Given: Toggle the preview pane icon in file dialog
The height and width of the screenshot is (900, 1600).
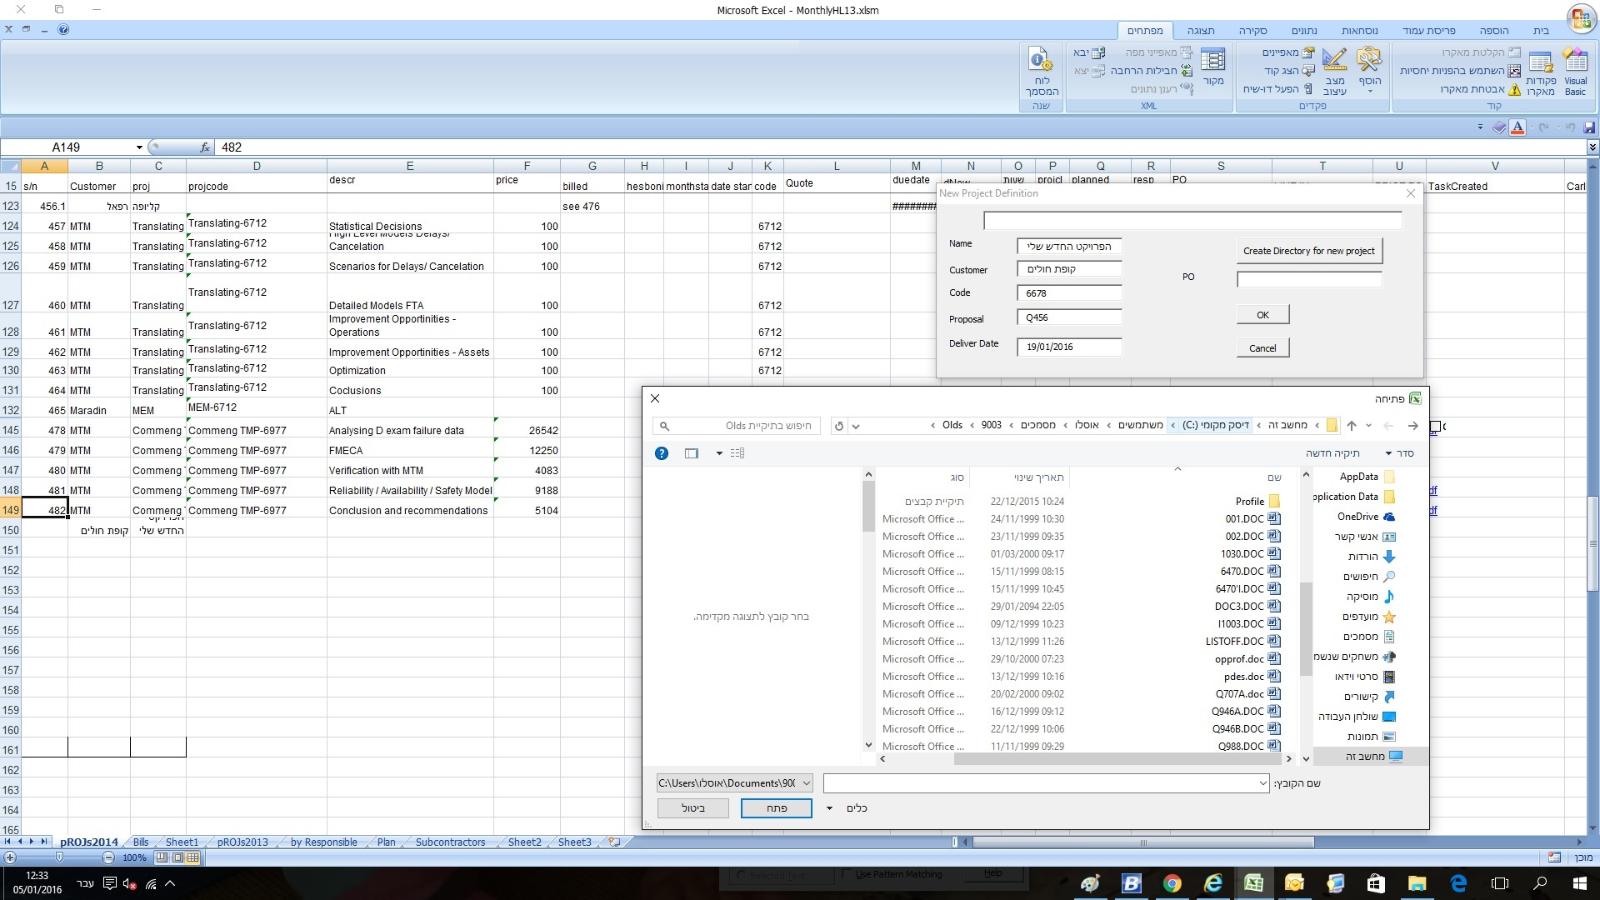Looking at the screenshot, I should [691, 453].
